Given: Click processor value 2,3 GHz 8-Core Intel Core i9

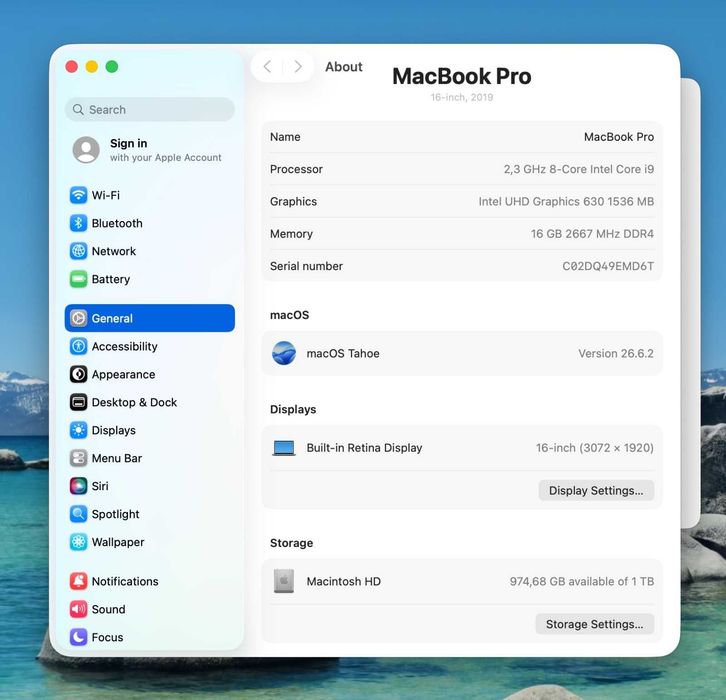Looking at the screenshot, I should click(x=579, y=169).
